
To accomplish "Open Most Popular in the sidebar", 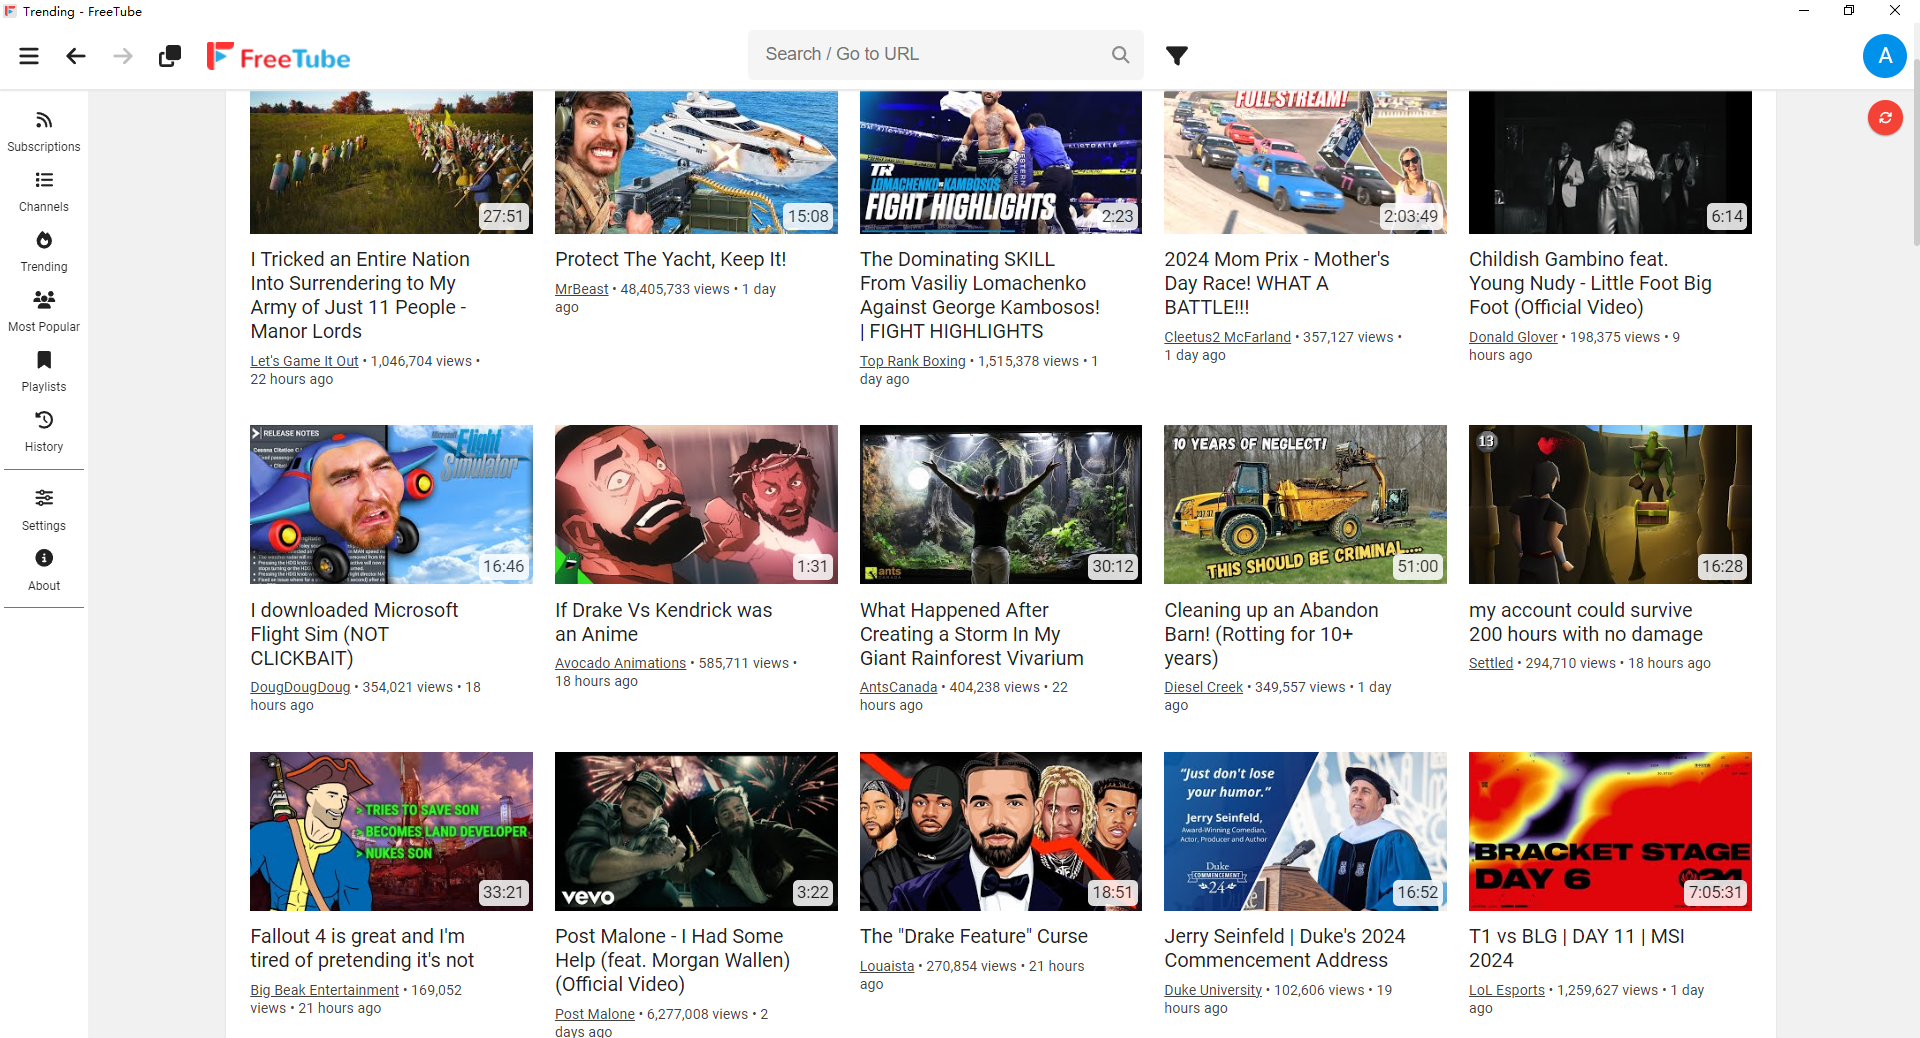I will [x=44, y=312].
